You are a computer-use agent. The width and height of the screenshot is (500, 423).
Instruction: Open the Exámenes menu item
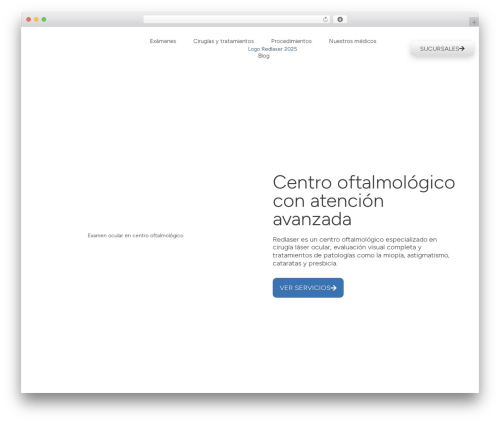coord(163,41)
